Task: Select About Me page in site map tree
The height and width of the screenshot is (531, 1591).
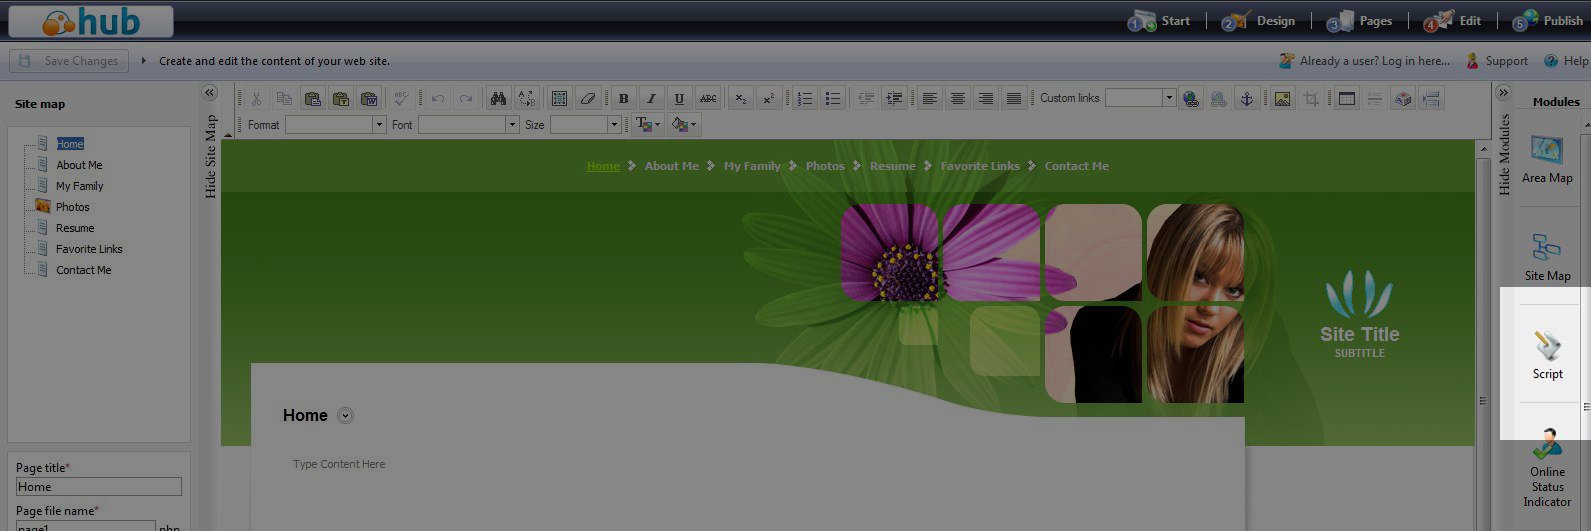Action: coord(79,165)
